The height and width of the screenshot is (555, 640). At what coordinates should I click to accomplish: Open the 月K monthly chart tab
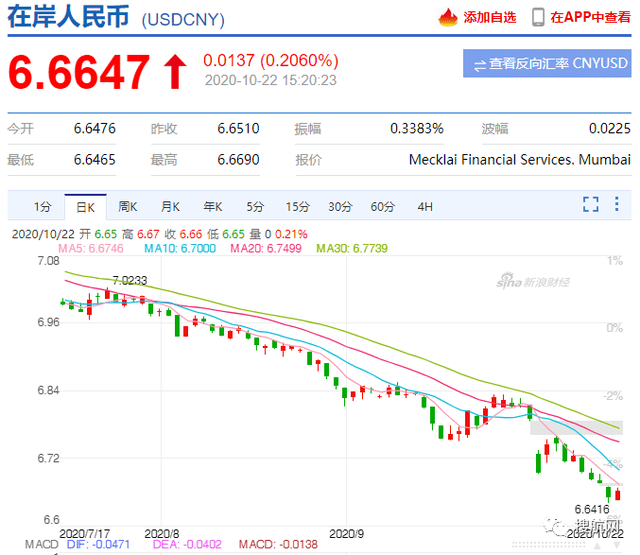169,207
